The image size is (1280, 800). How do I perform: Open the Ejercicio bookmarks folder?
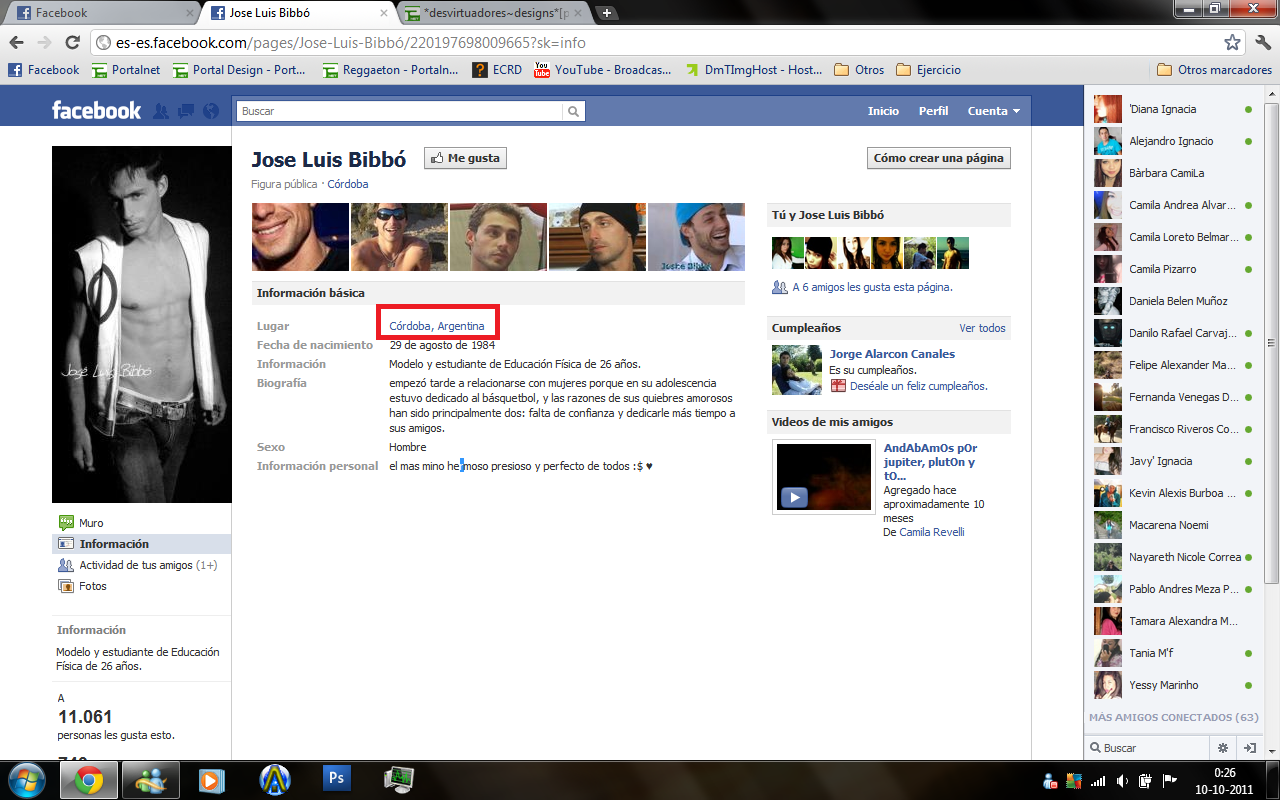tap(928, 70)
